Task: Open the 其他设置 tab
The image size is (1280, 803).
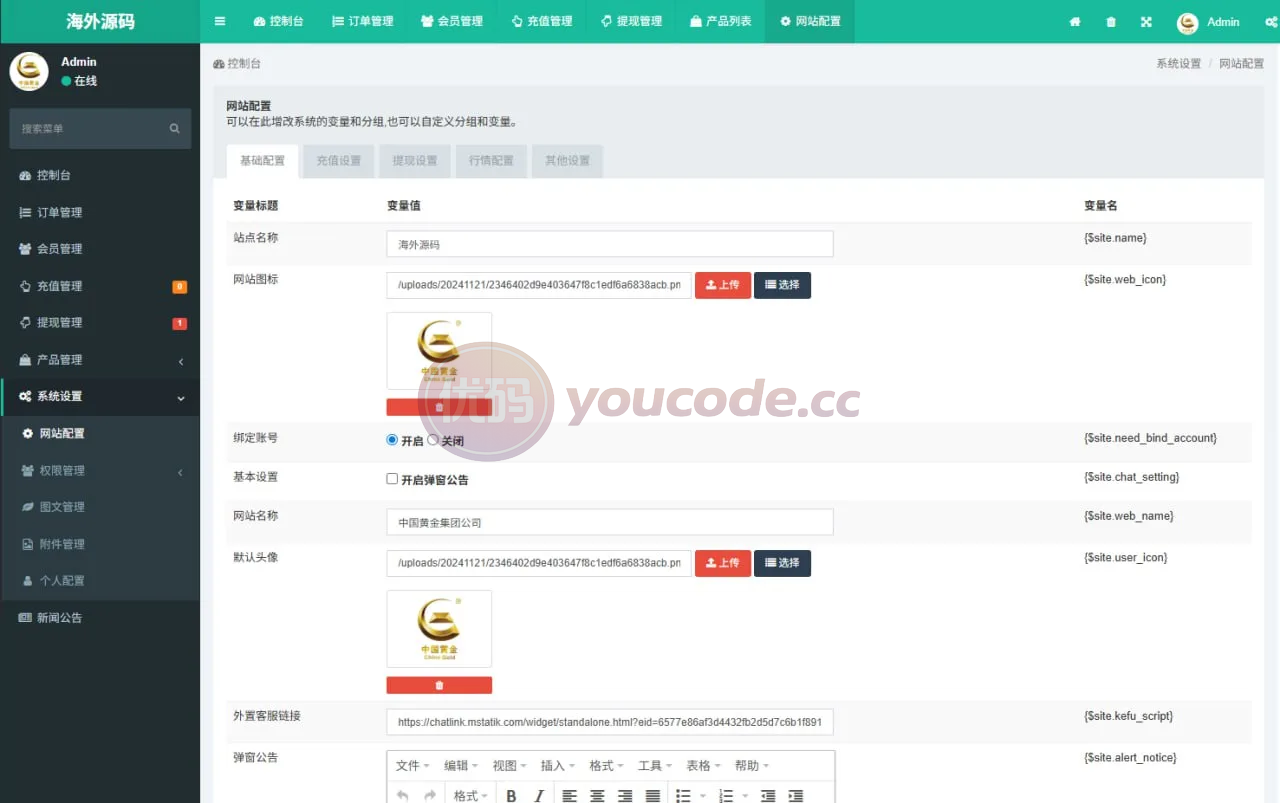Action: [567, 161]
